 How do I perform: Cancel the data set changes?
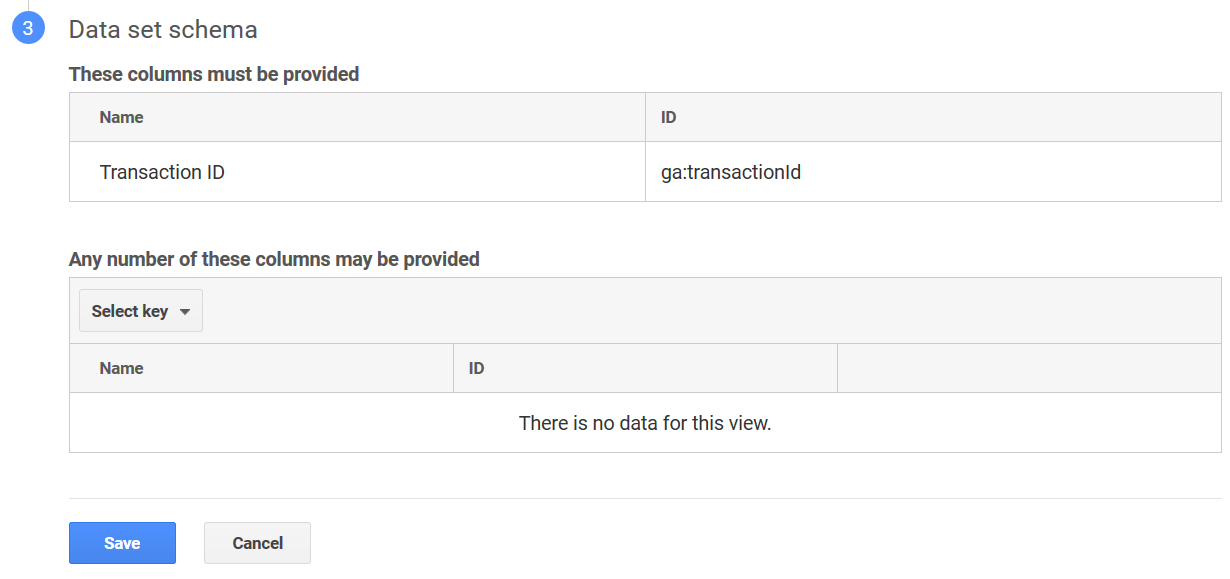pos(257,543)
